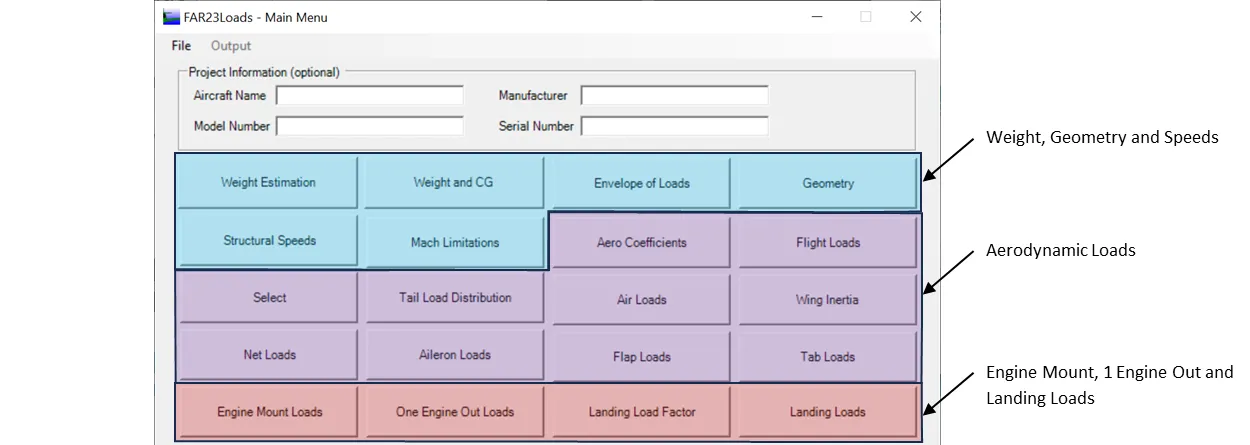
Task: Click the Aero Coefficients button
Action: [x=641, y=243]
